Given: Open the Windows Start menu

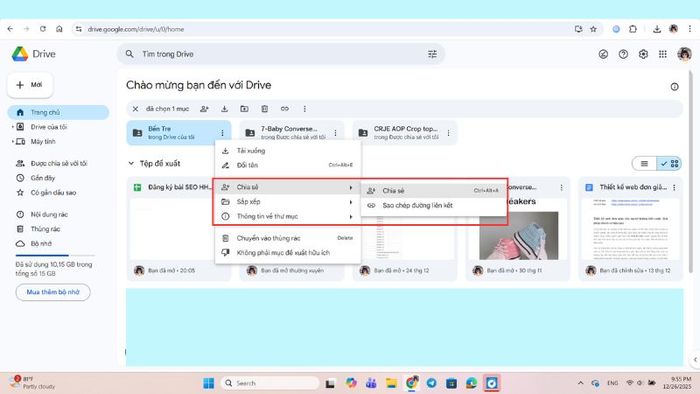Looking at the screenshot, I should tap(208, 383).
